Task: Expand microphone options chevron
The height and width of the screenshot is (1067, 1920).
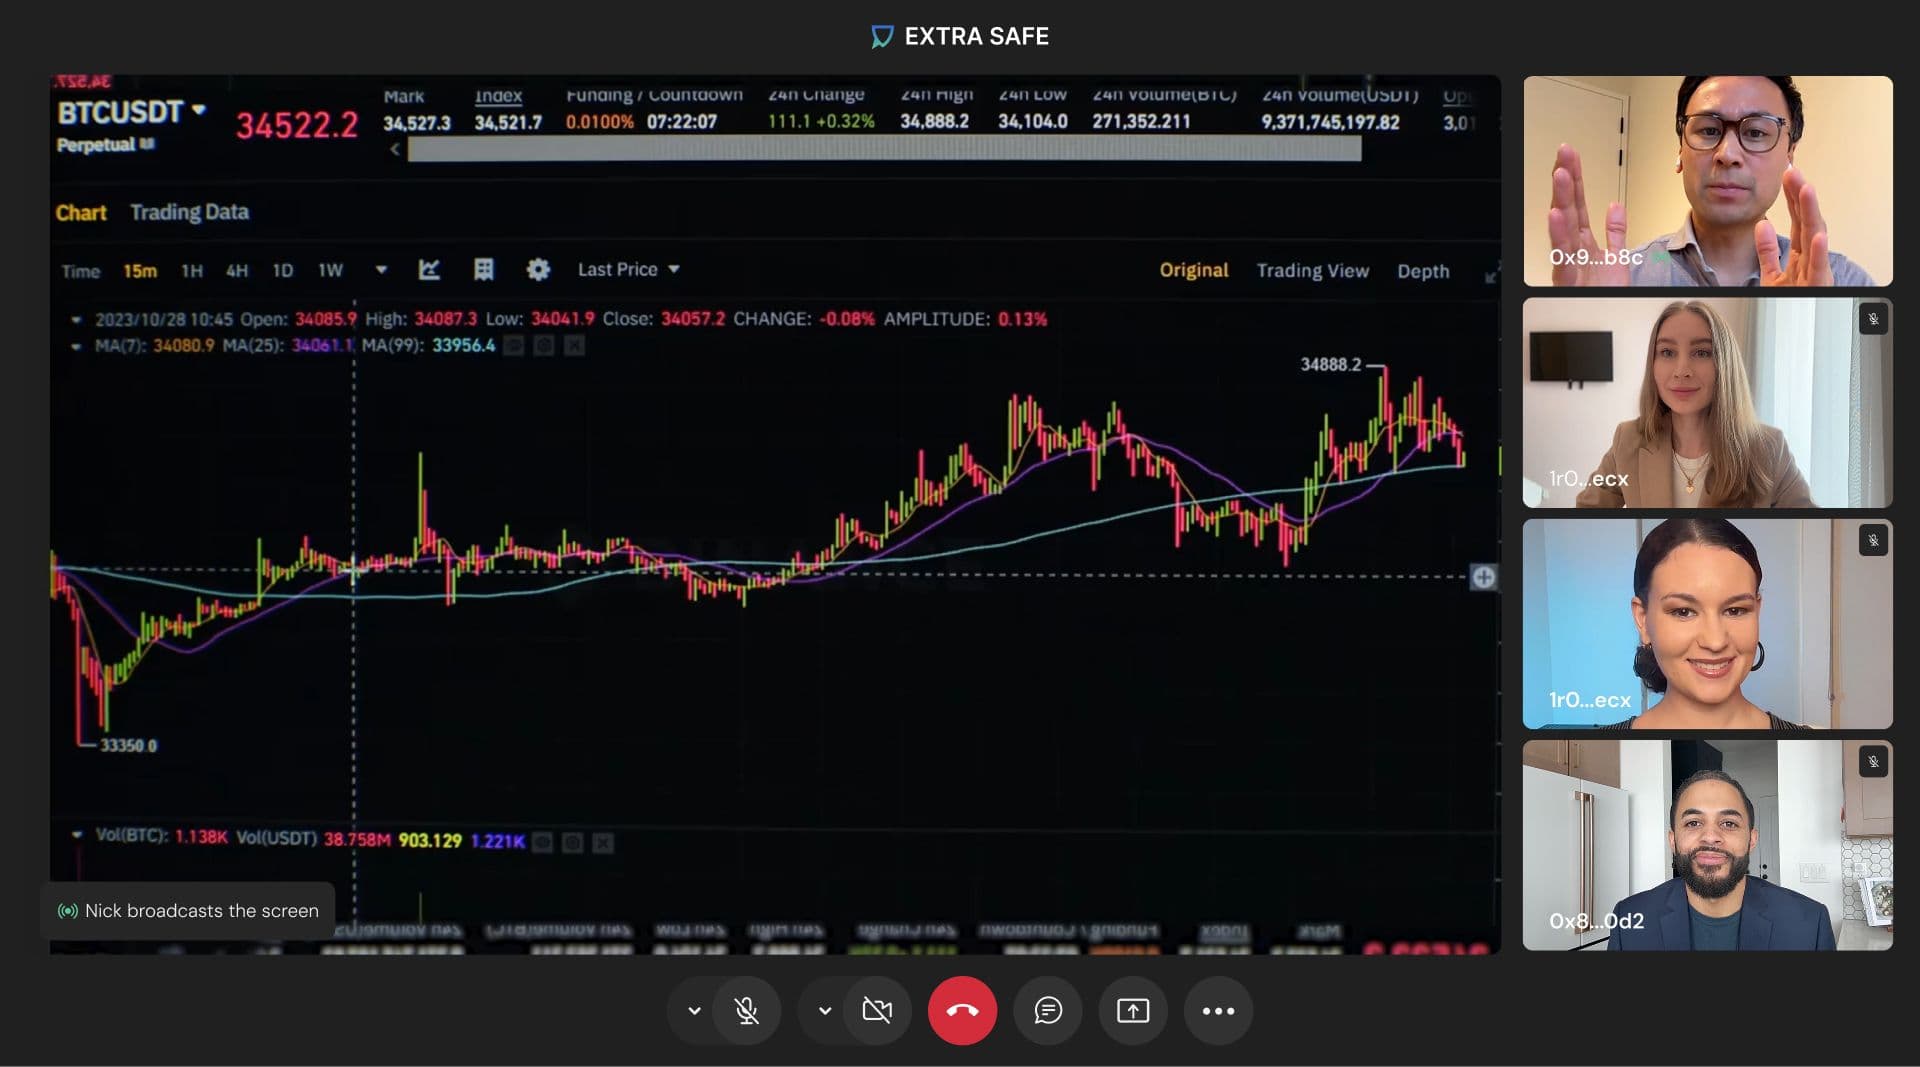Action: [x=694, y=1011]
